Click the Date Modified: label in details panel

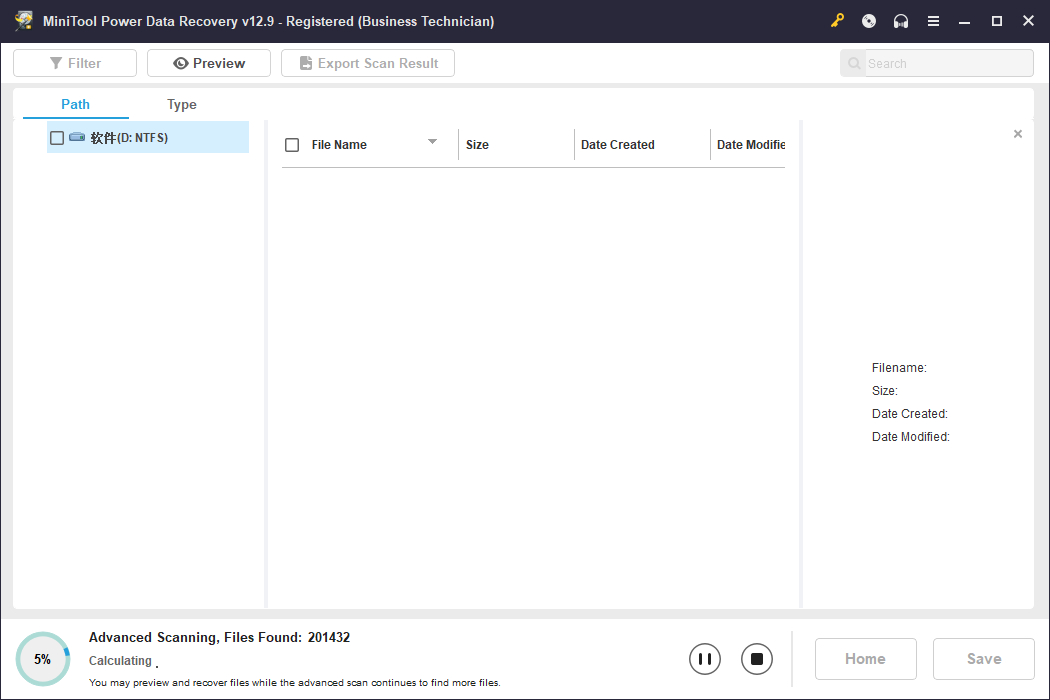910,437
